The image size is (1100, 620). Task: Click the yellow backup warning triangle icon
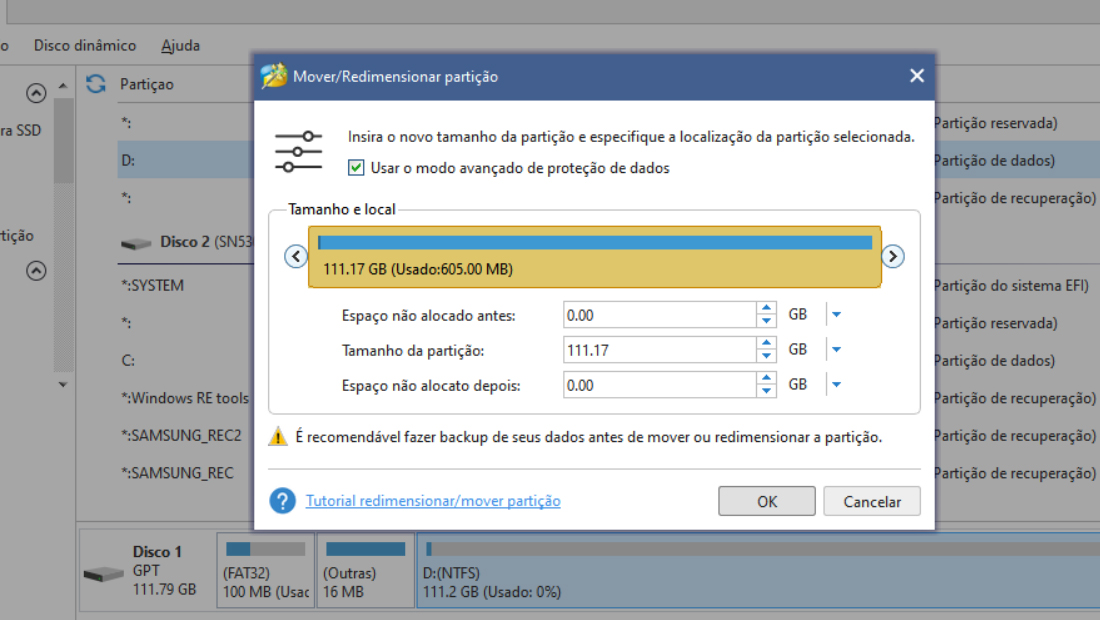(x=278, y=437)
